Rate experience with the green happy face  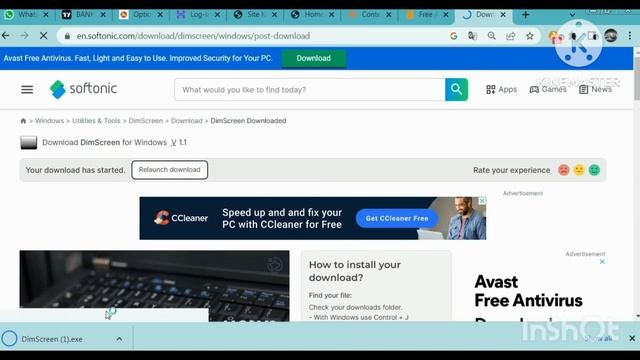(x=594, y=170)
